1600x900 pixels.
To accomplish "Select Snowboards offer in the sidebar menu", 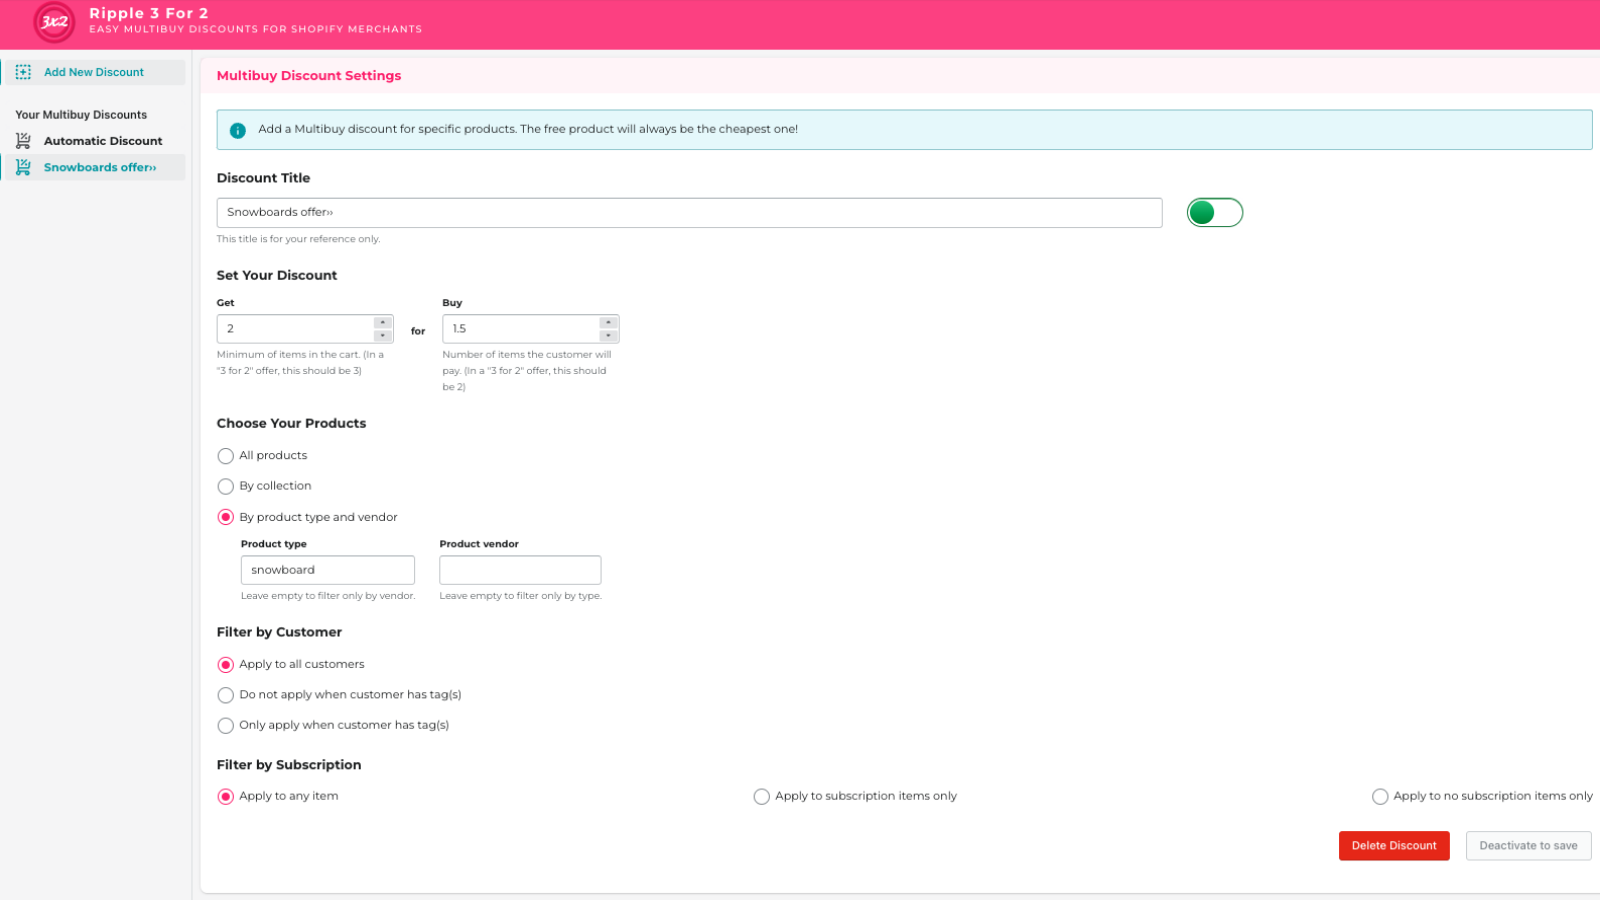I will coord(100,166).
